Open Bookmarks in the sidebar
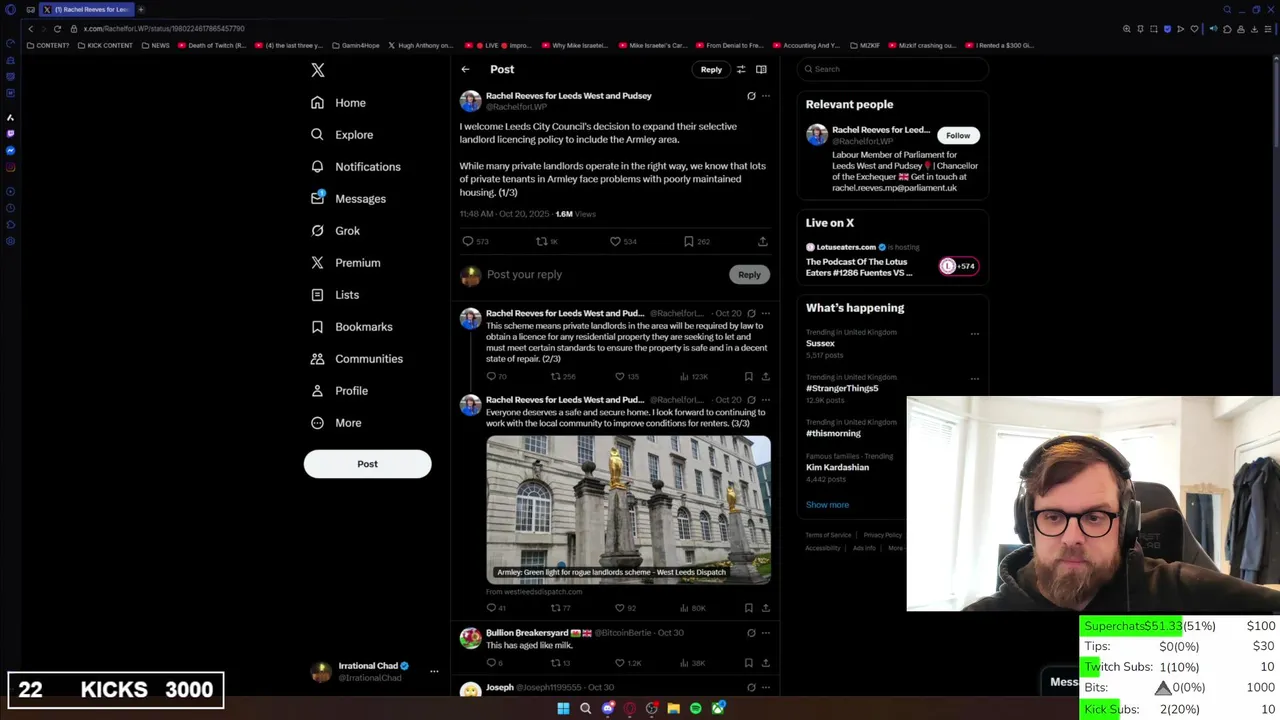 351,327
